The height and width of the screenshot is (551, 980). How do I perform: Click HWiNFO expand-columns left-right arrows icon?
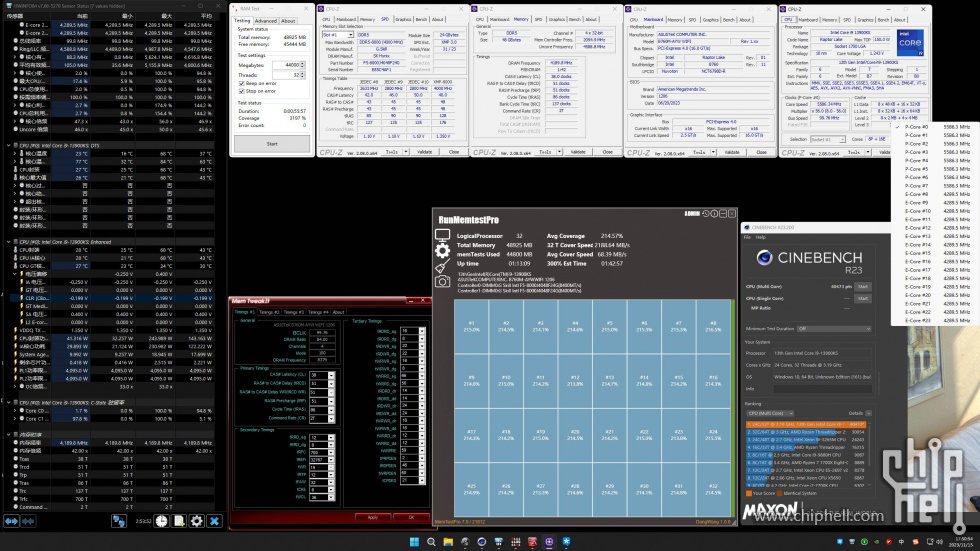(11, 520)
